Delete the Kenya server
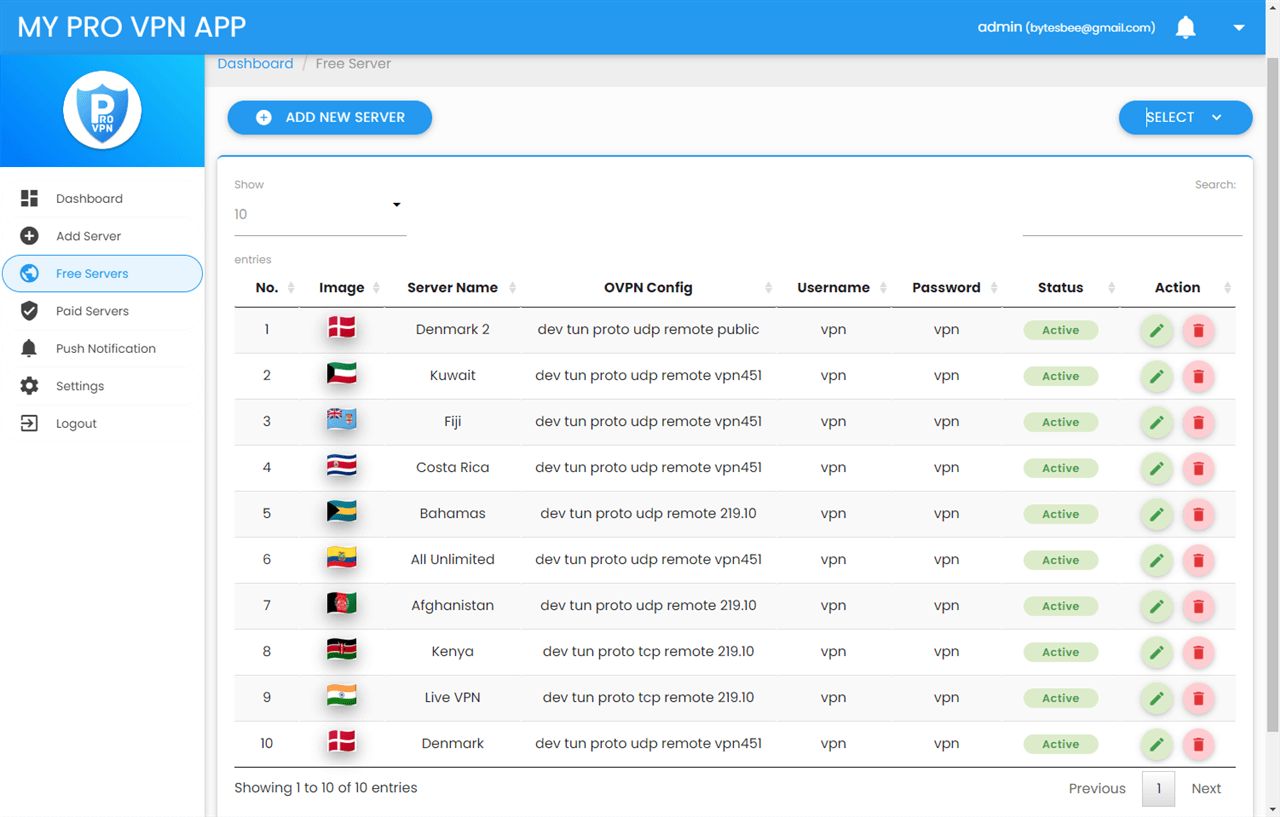This screenshot has width=1280, height=817. 1198,652
